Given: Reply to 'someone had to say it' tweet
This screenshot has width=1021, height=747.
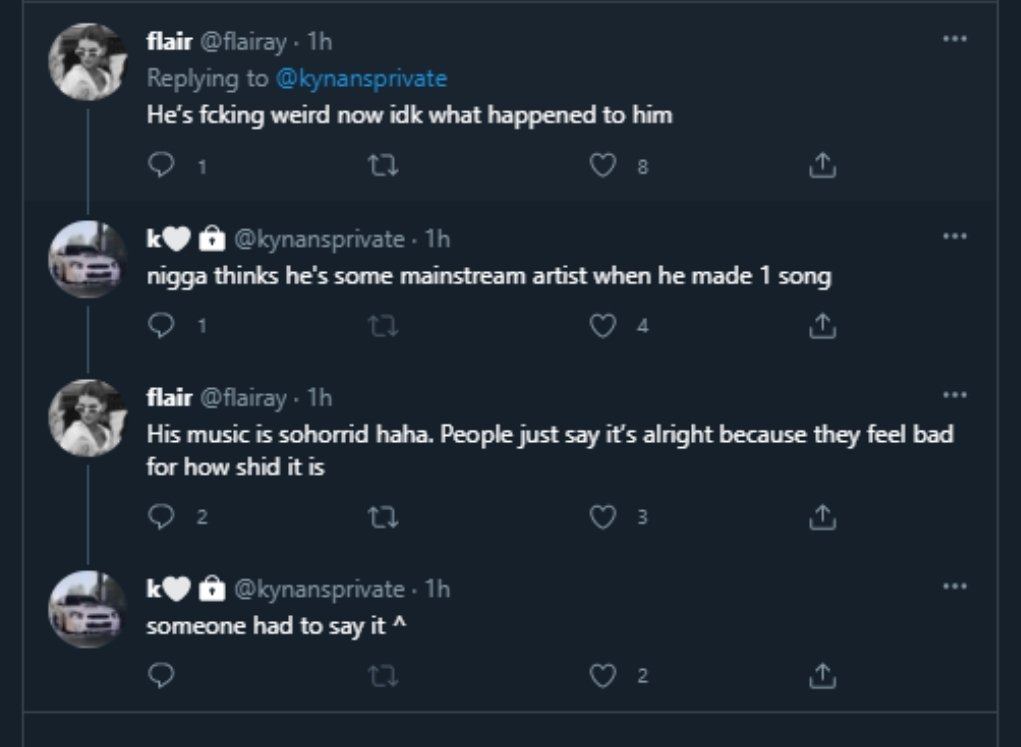Looking at the screenshot, I should coord(162,676).
